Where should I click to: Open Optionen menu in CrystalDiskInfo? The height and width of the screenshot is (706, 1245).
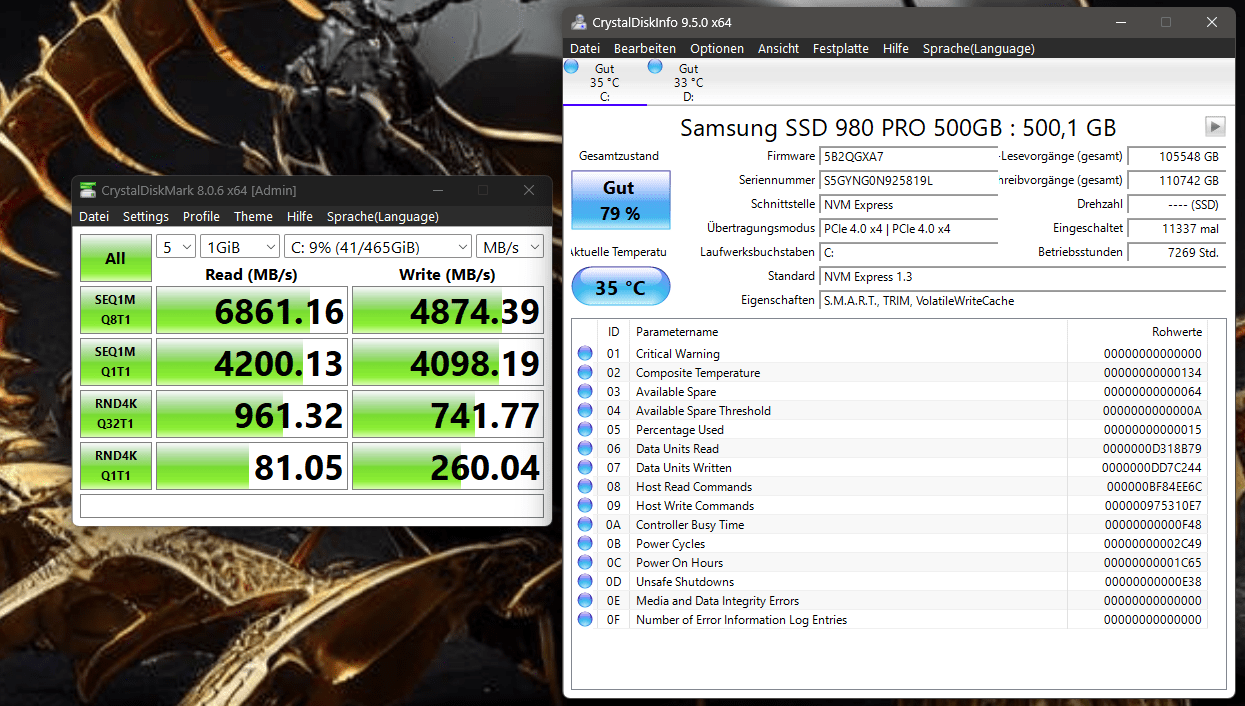tap(717, 48)
